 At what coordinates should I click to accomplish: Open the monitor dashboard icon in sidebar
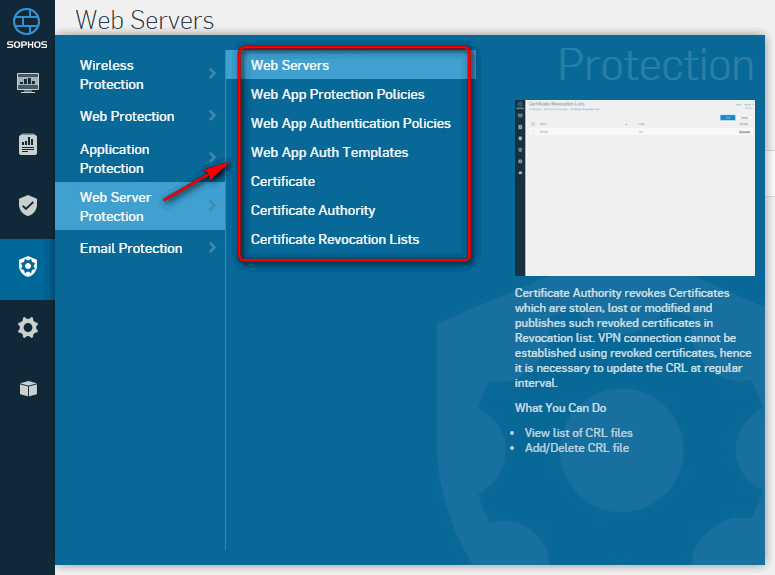coord(28,83)
